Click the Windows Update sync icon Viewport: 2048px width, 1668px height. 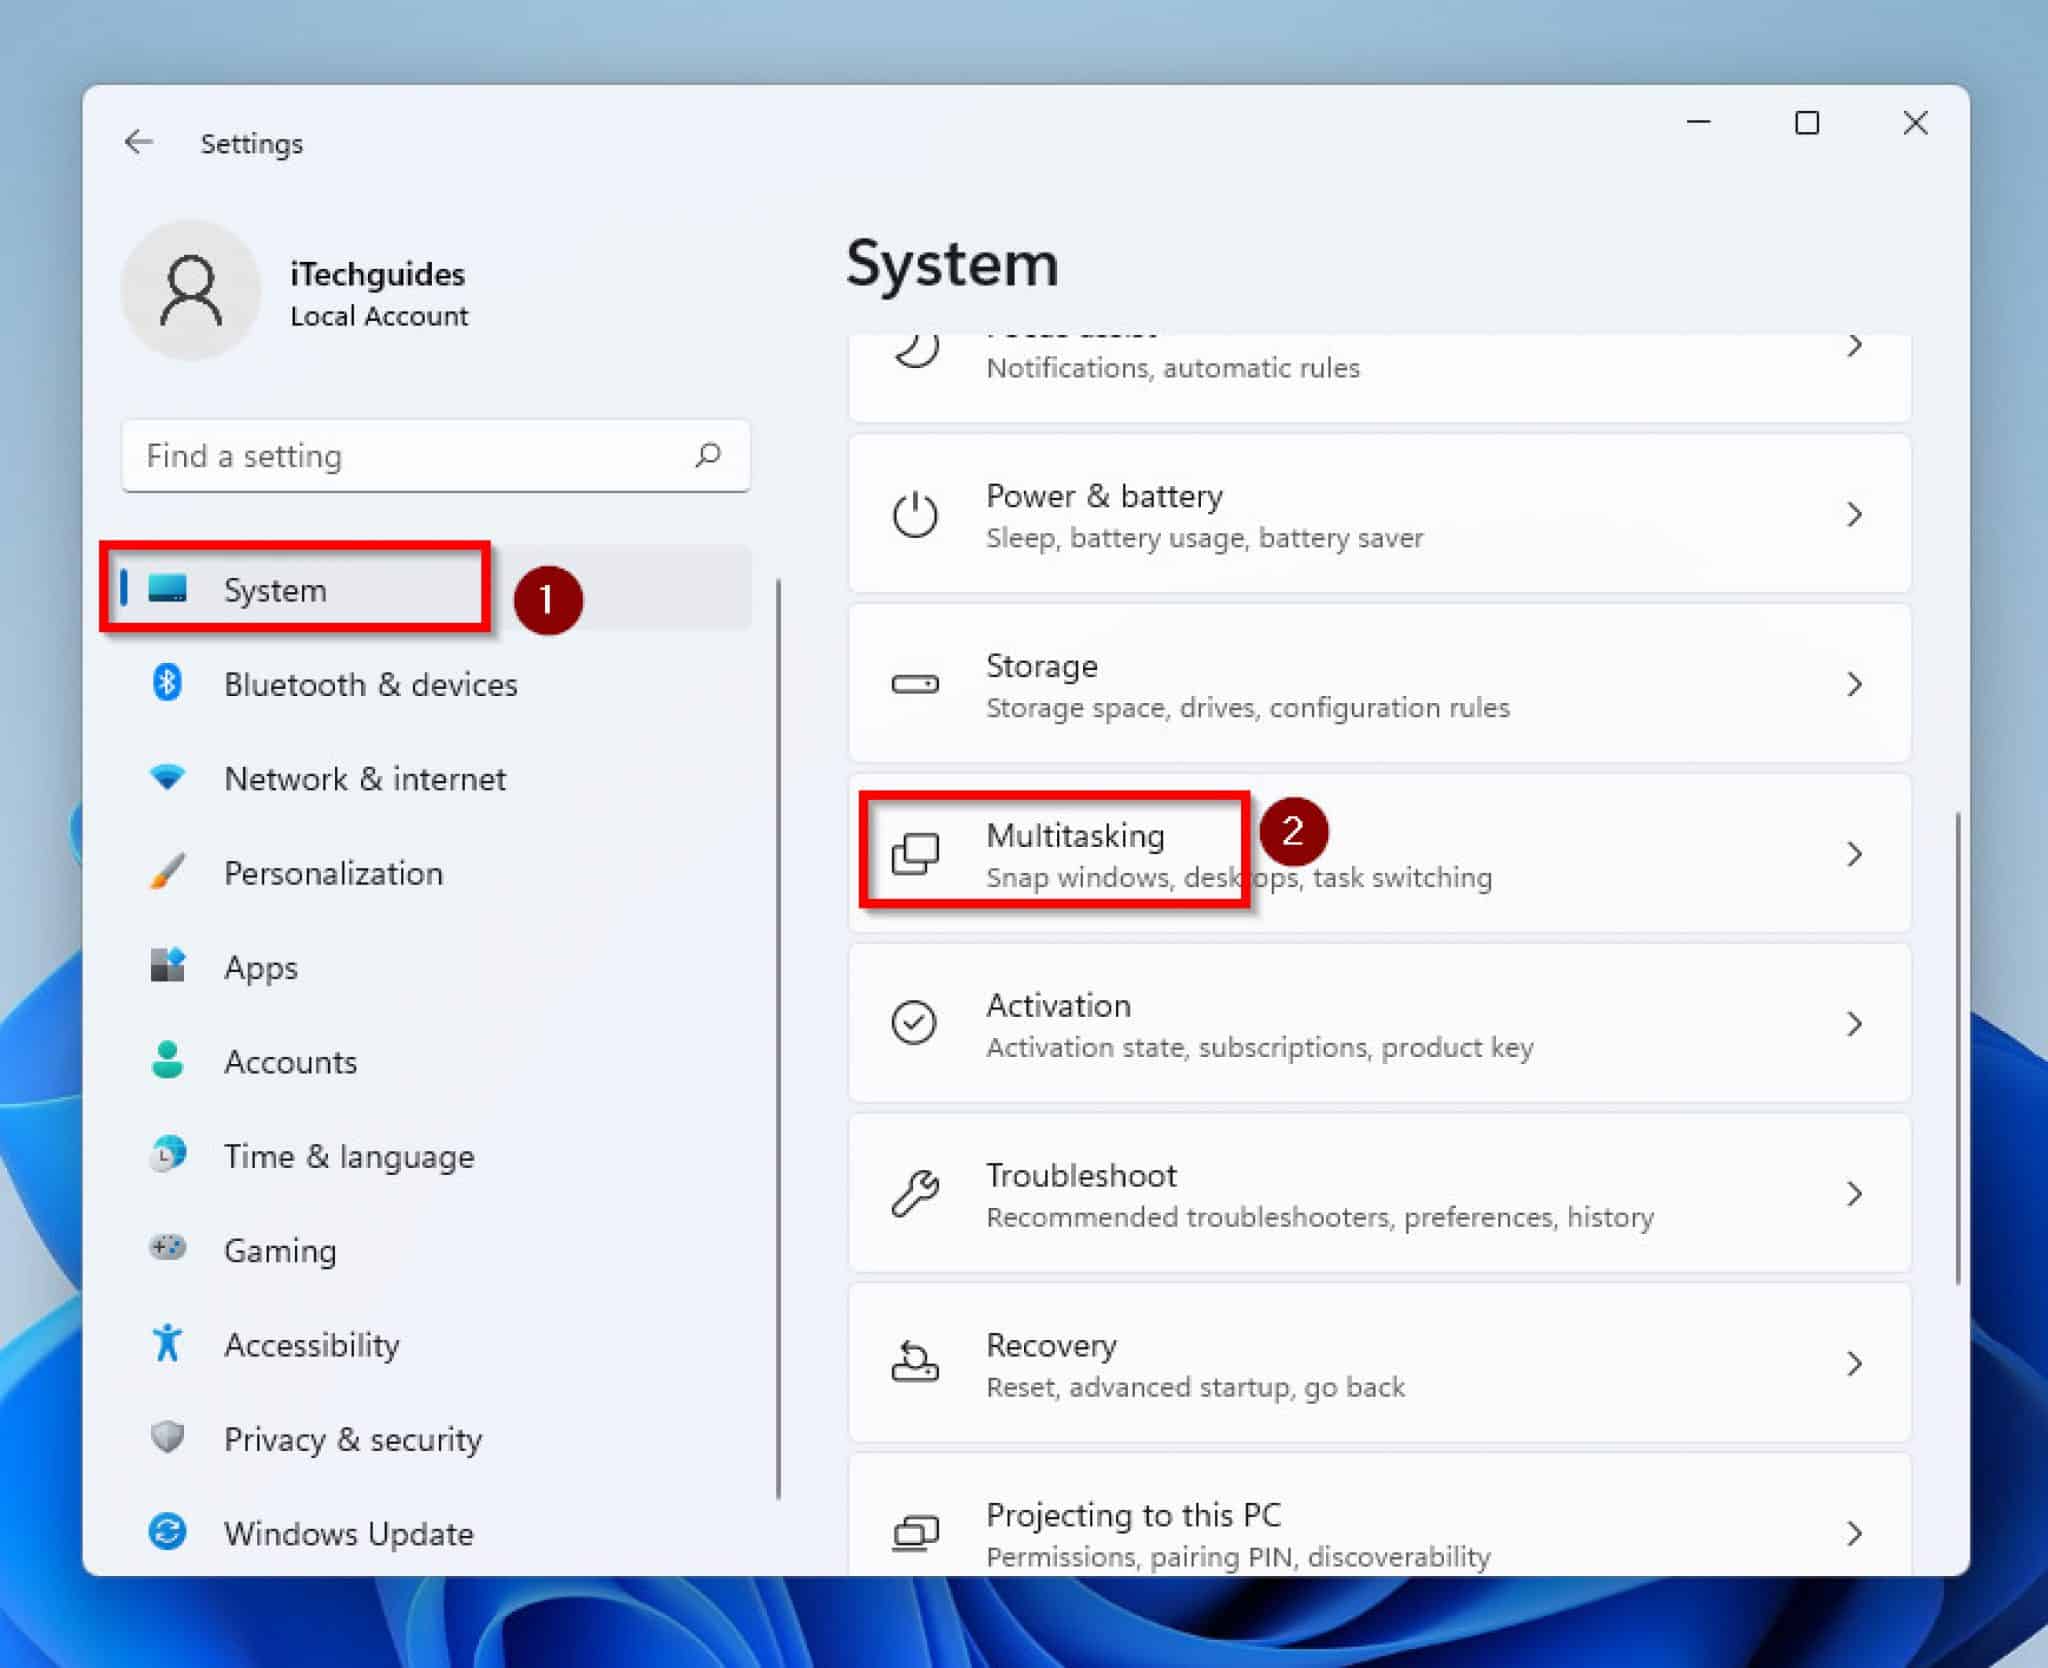coord(167,1532)
